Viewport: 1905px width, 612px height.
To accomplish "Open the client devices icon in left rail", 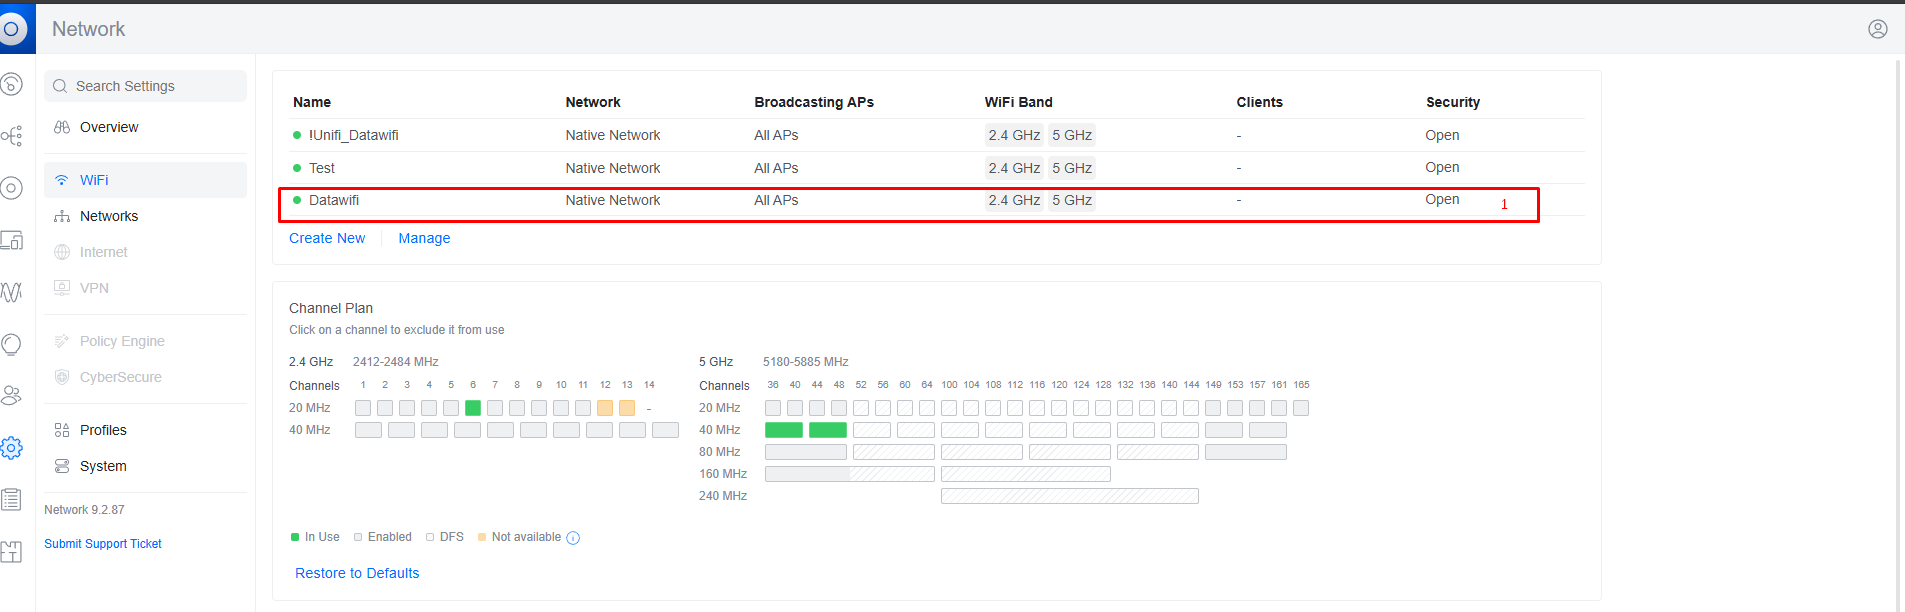I will click(x=12, y=240).
